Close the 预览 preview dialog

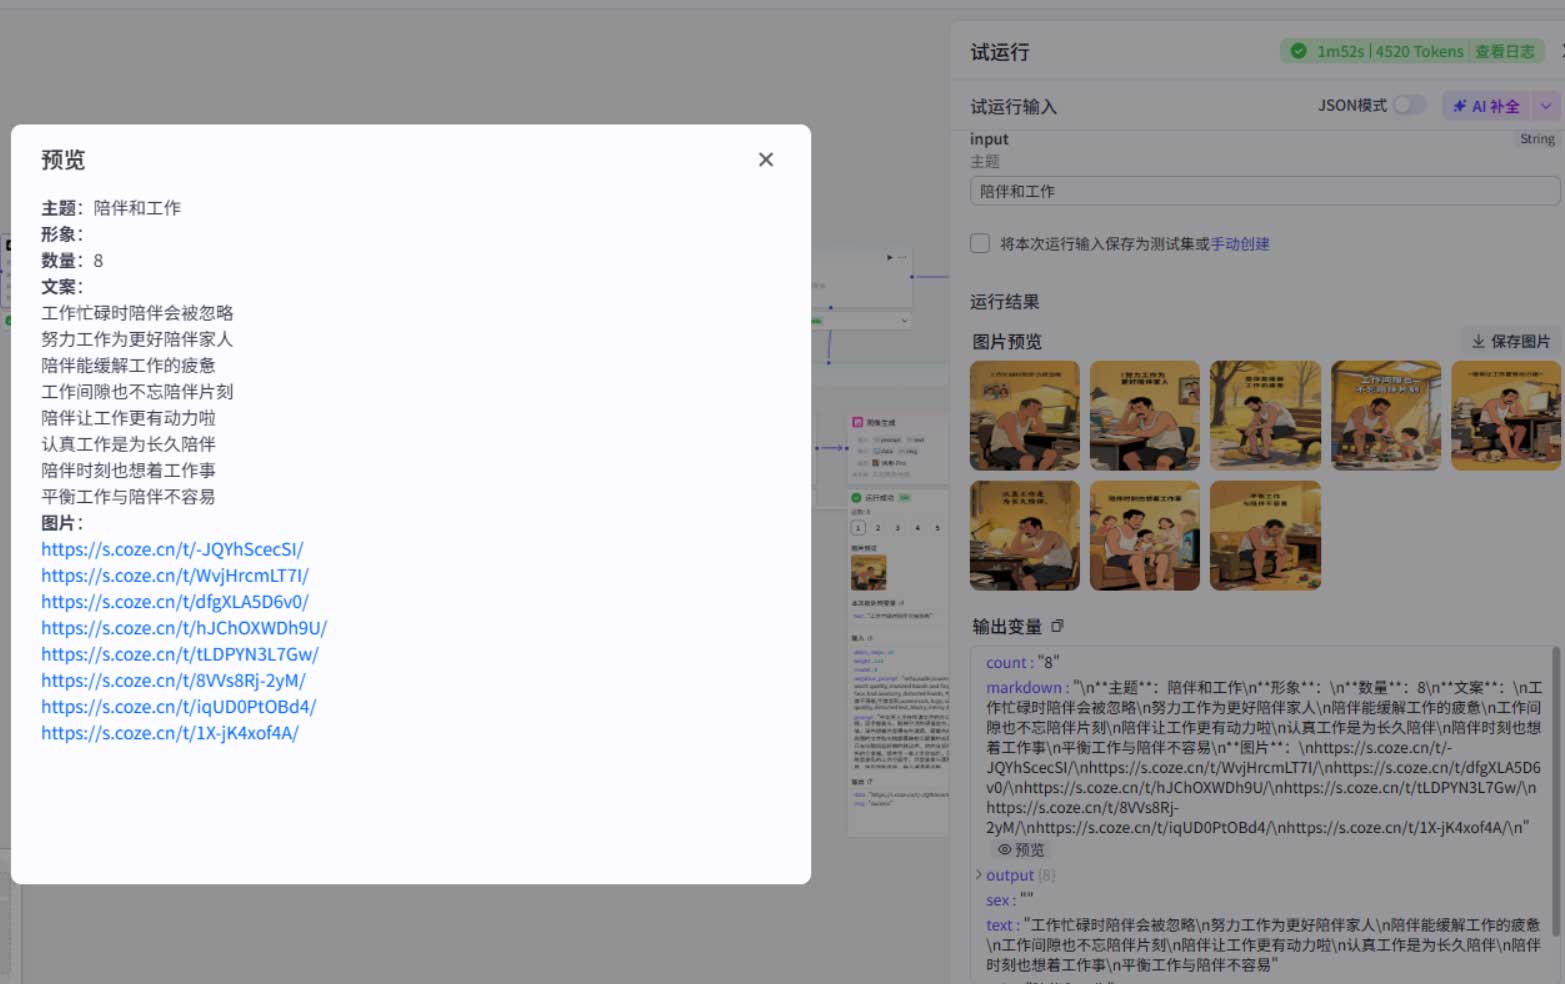[x=766, y=160]
